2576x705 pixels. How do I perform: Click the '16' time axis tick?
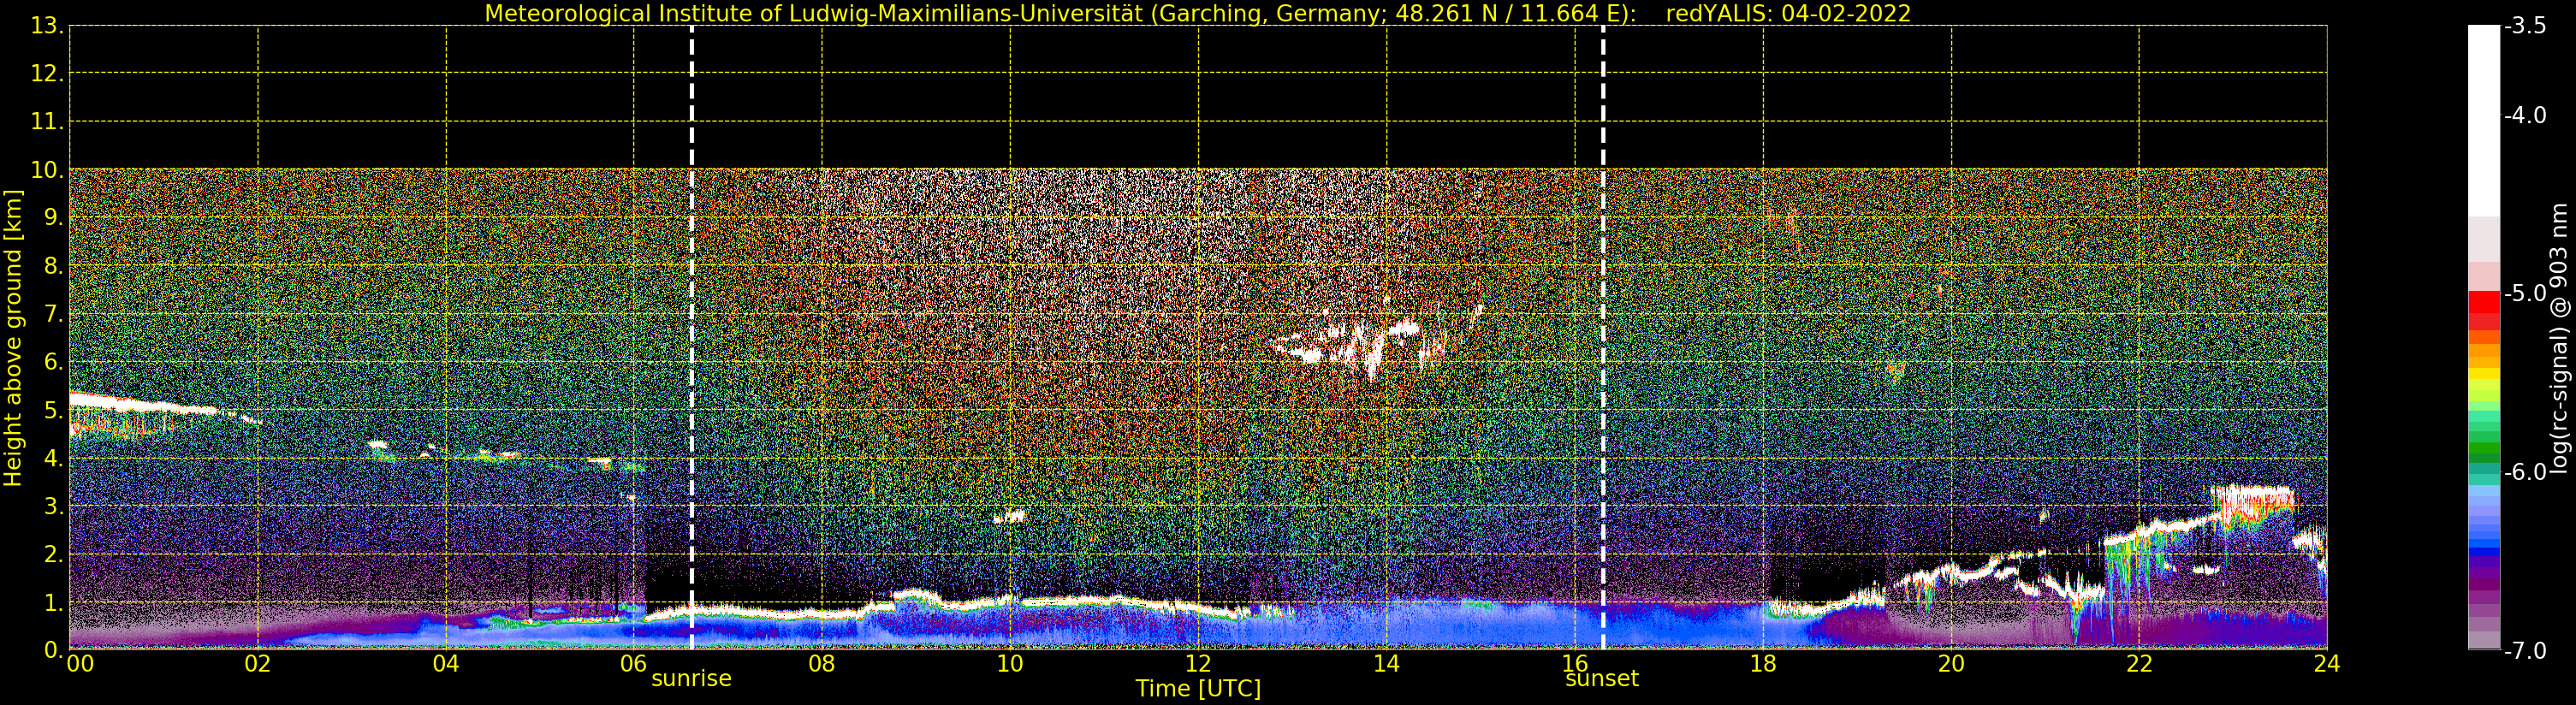[x=1575, y=664]
